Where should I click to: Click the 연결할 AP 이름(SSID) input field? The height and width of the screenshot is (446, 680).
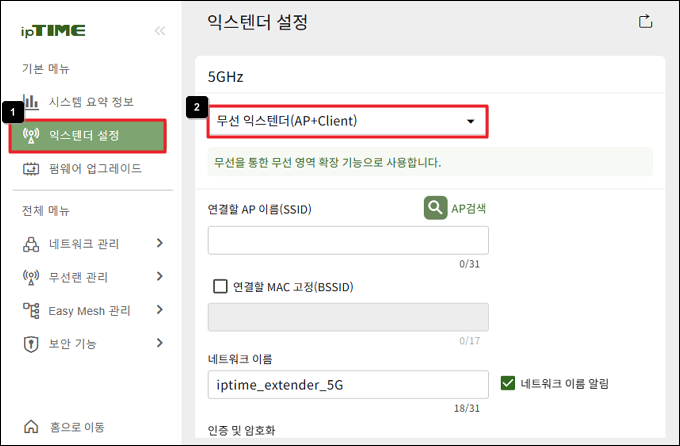(348, 240)
